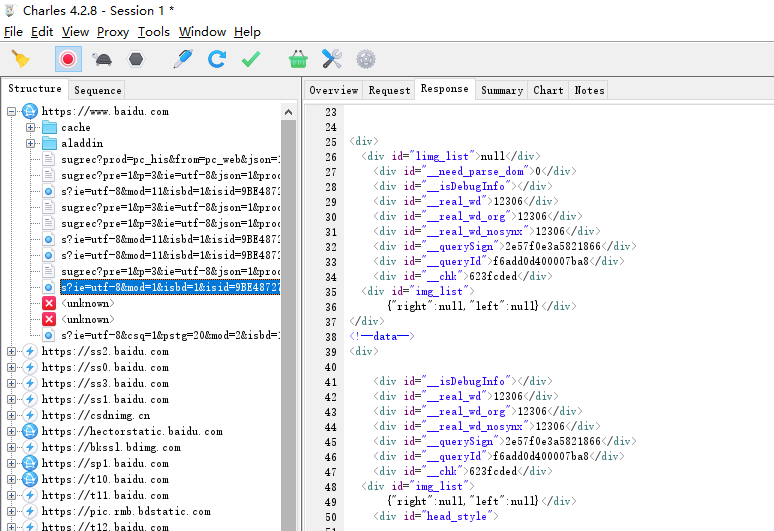Select the highlighted s?ie=utf-8&mod=1 request
The width and height of the screenshot is (774, 531).
[170, 287]
